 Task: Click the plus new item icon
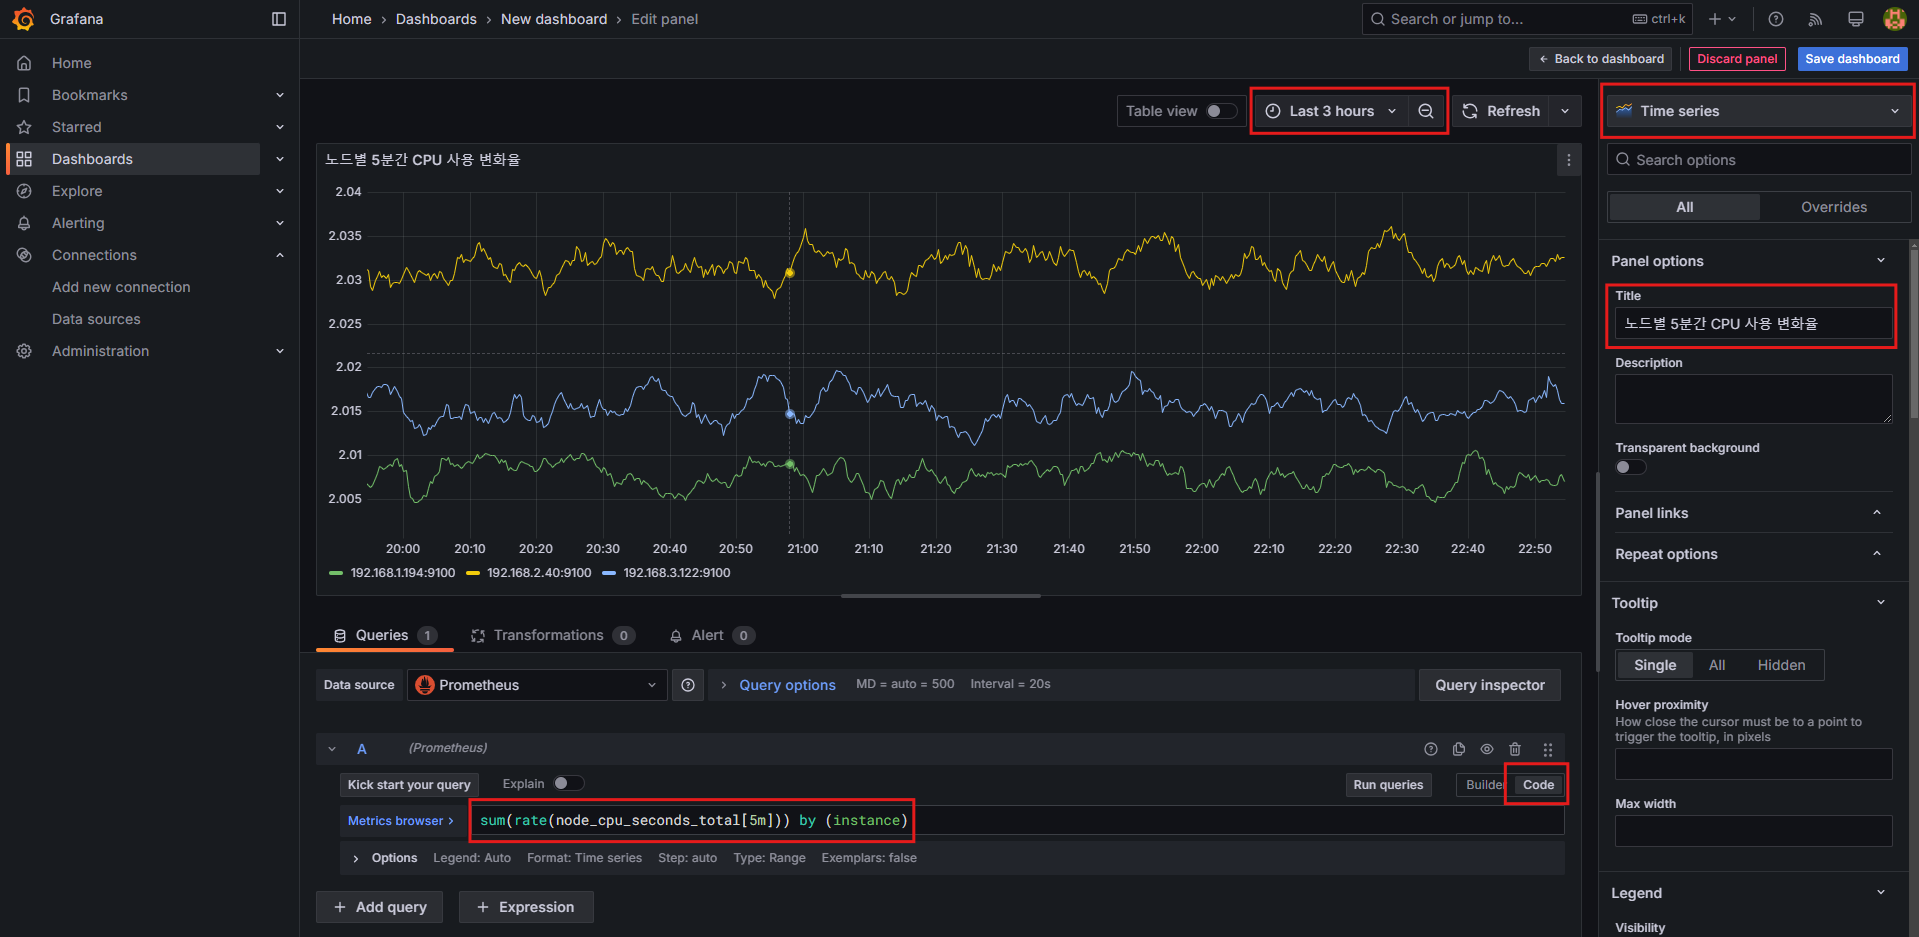(1722, 19)
